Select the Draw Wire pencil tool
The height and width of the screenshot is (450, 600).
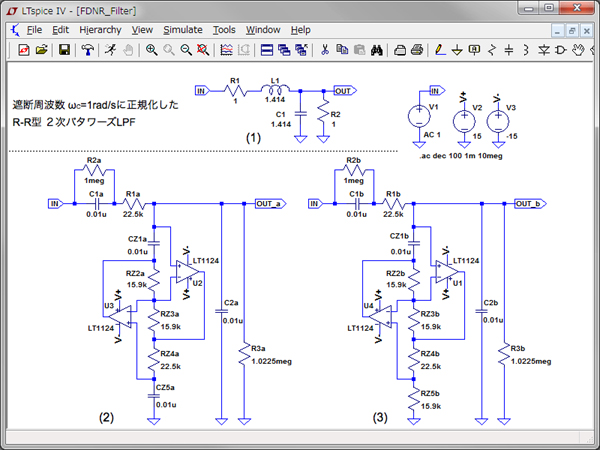440,49
